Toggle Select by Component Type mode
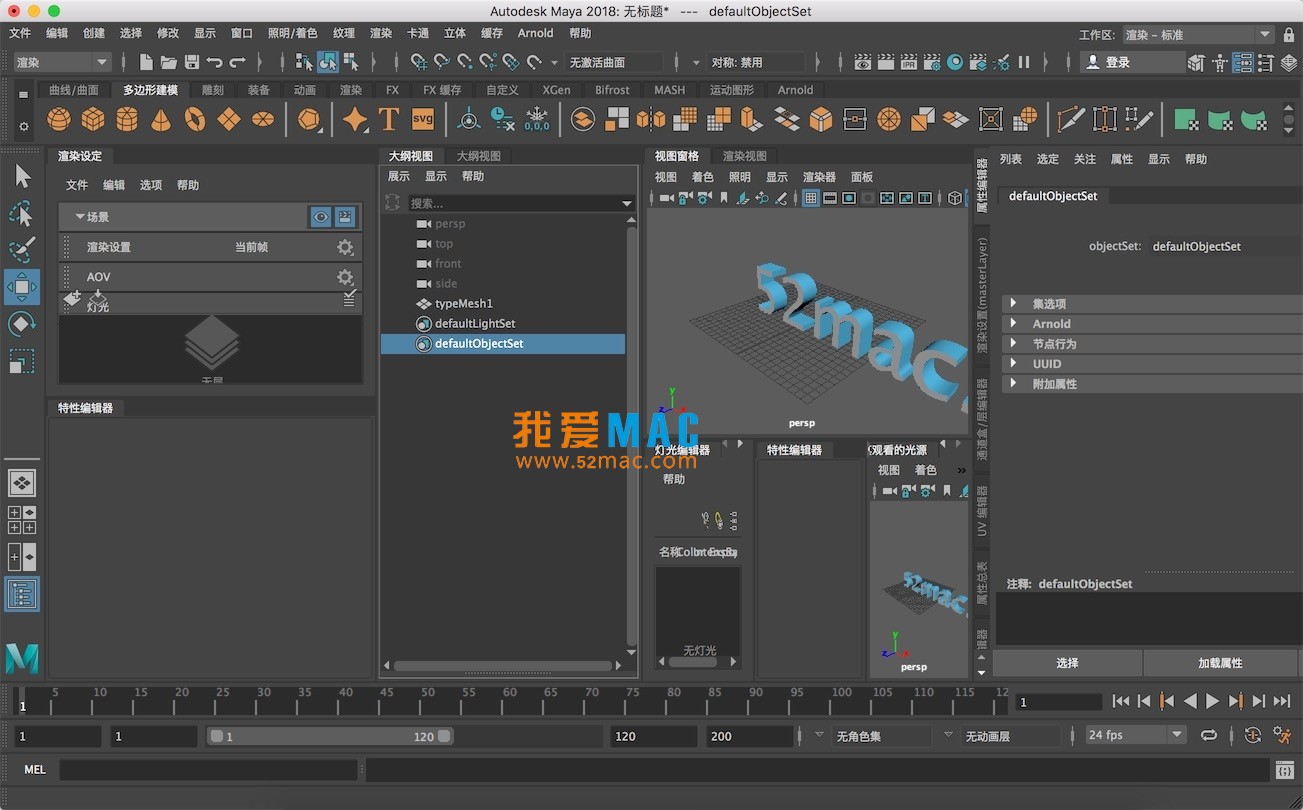This screenshot has width=1303, height=810. [351, 62]
